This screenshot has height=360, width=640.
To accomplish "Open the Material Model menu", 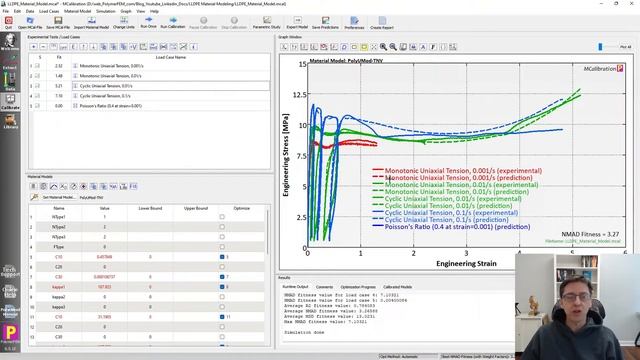I will (x=78, y=11).
